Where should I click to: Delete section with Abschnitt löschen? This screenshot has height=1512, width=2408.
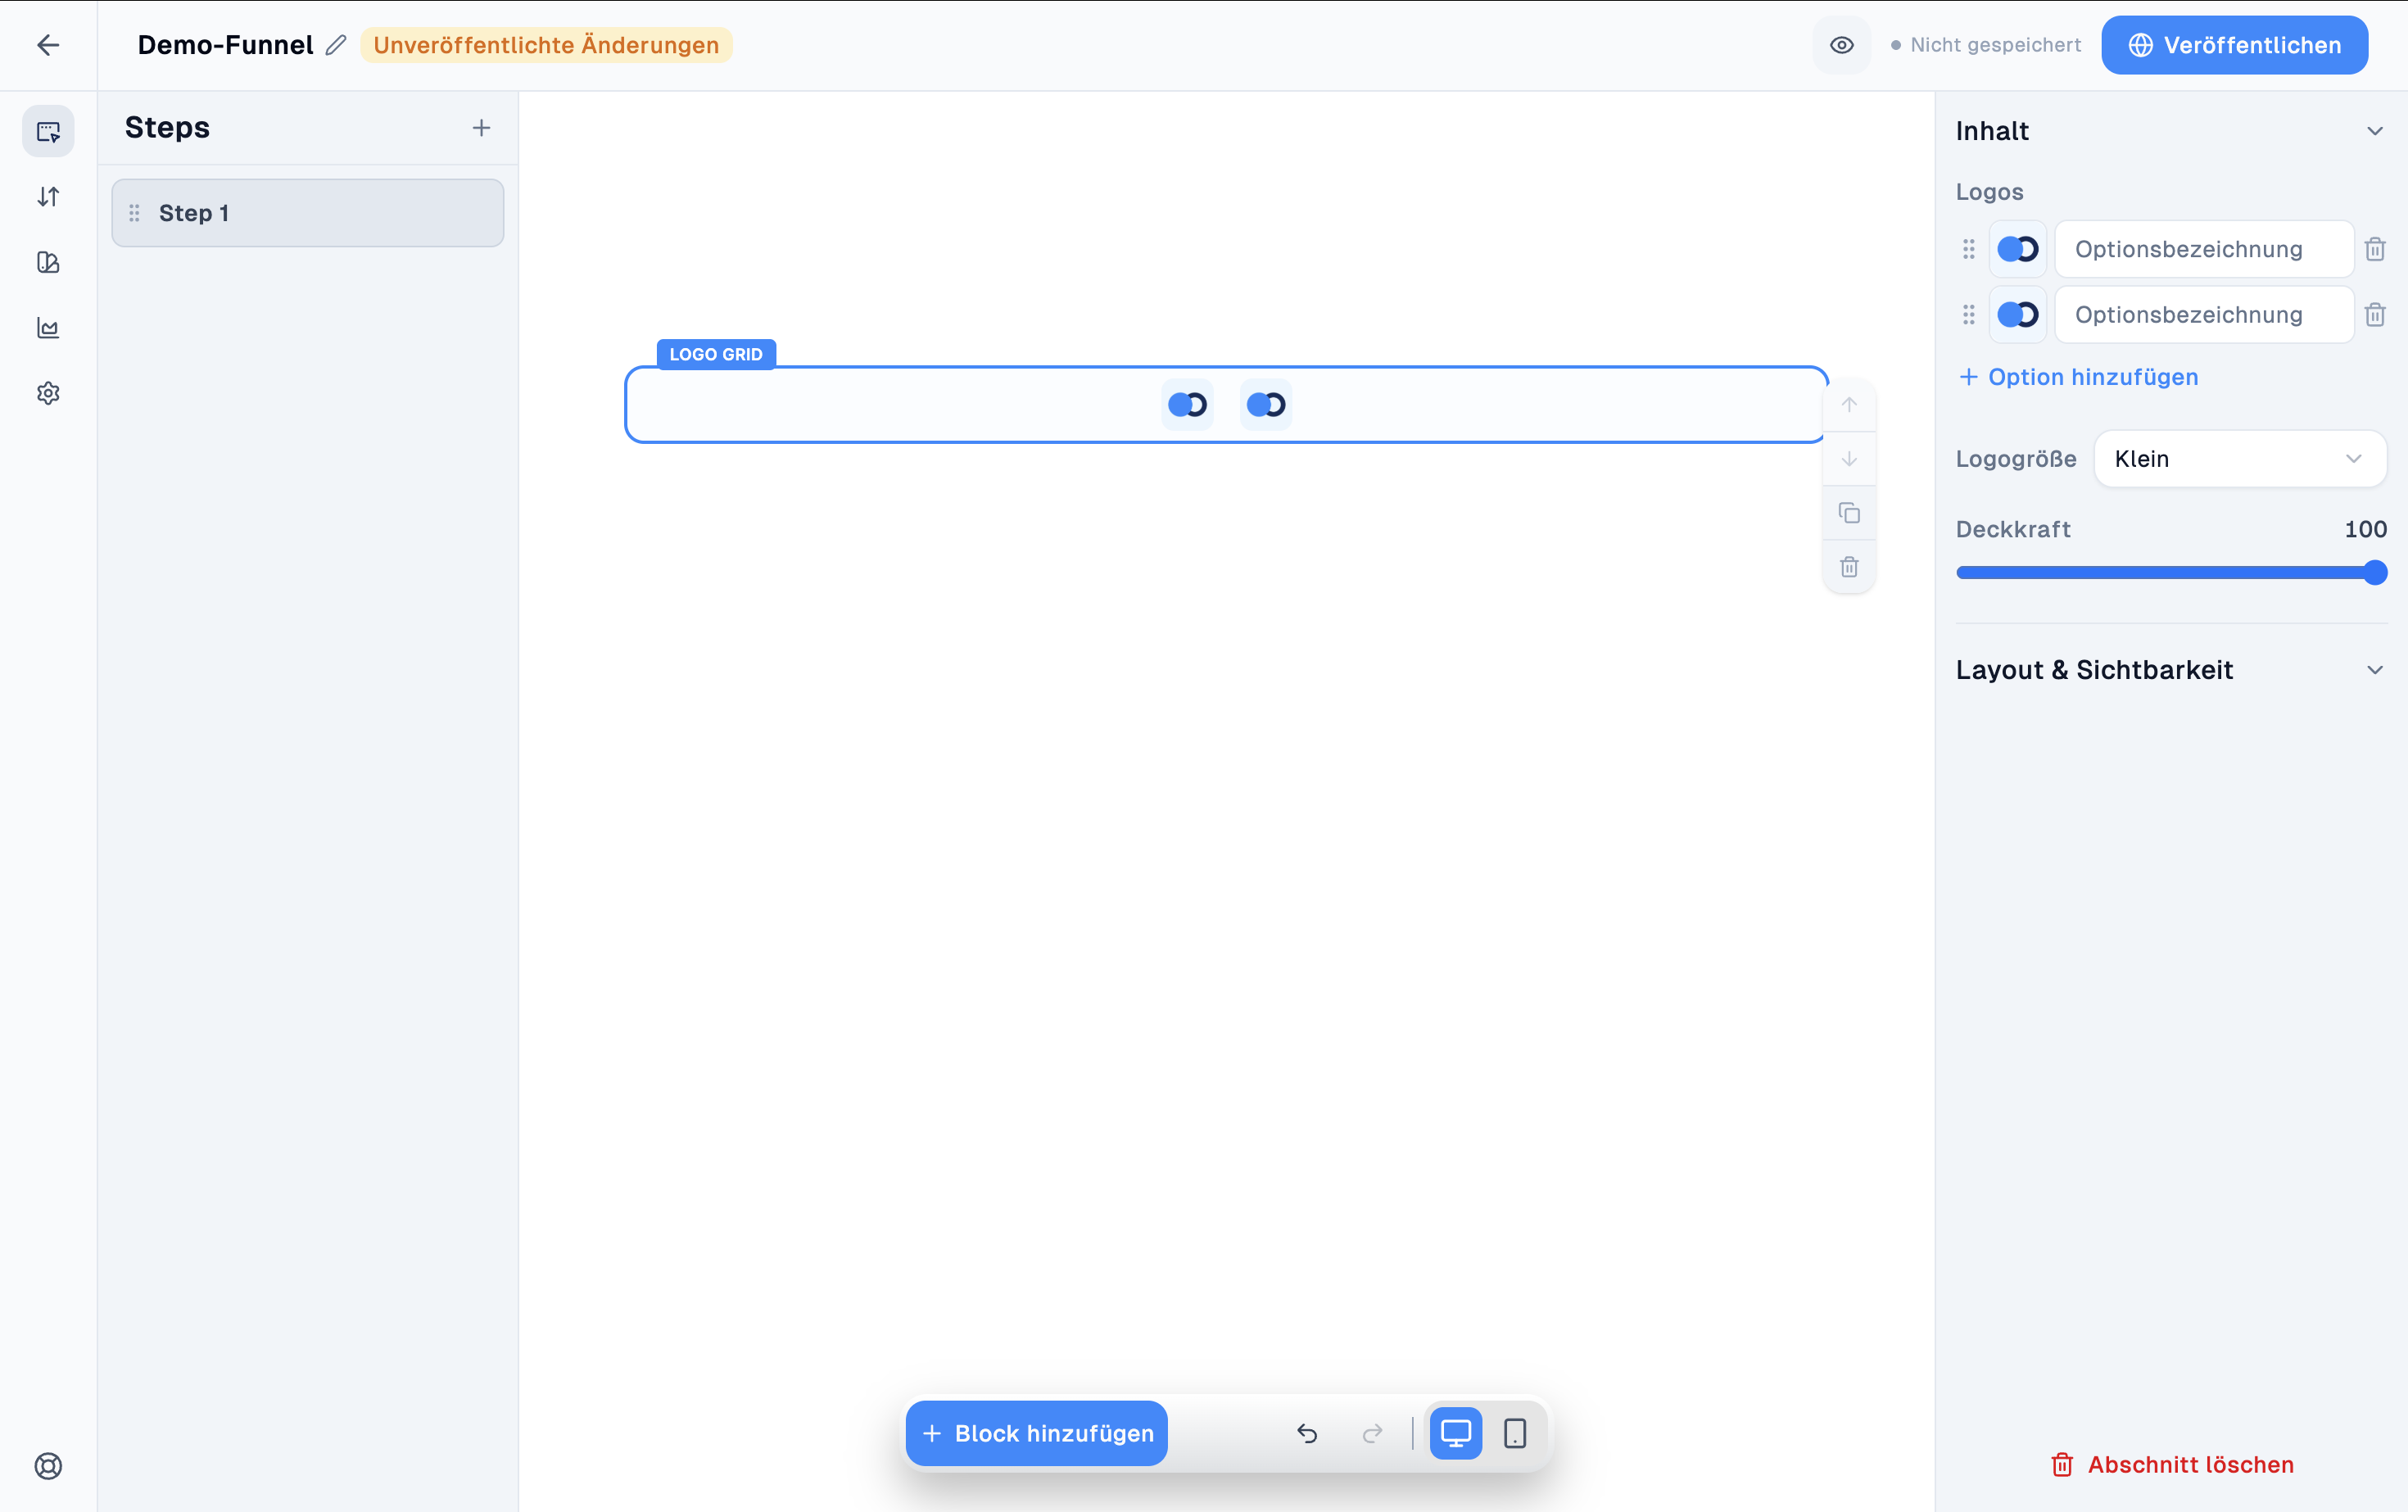tap(2172, 1465)
